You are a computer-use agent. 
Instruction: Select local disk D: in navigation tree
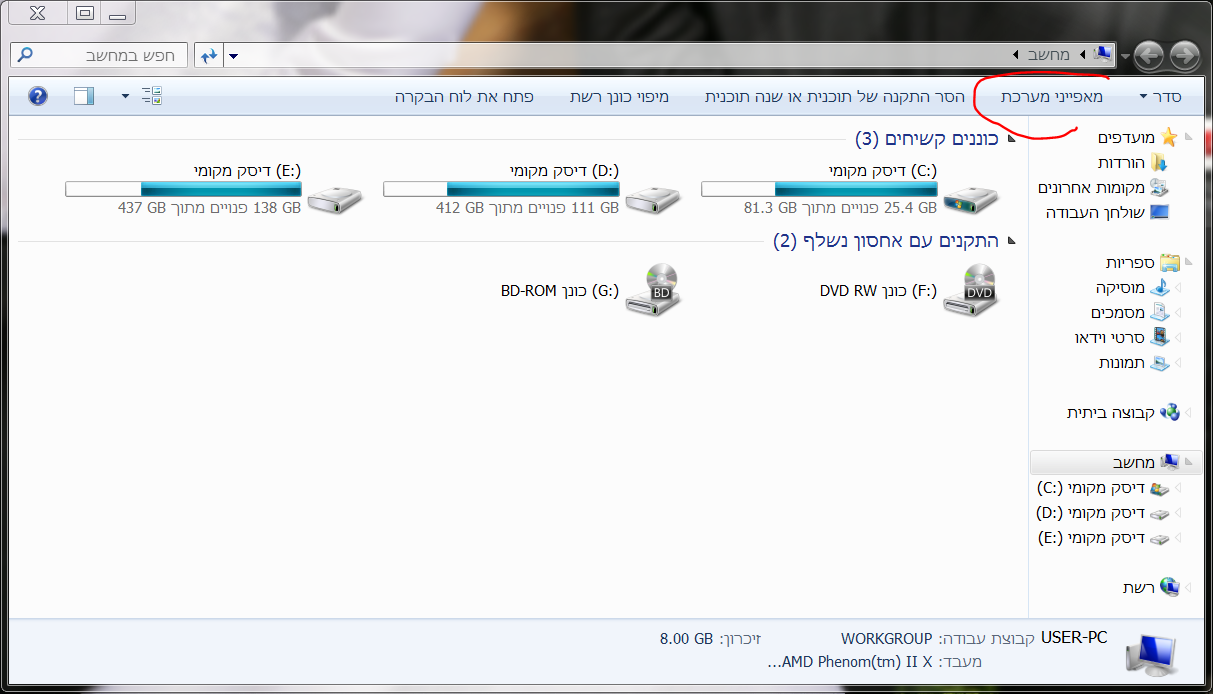click(x=1103, y=513)
